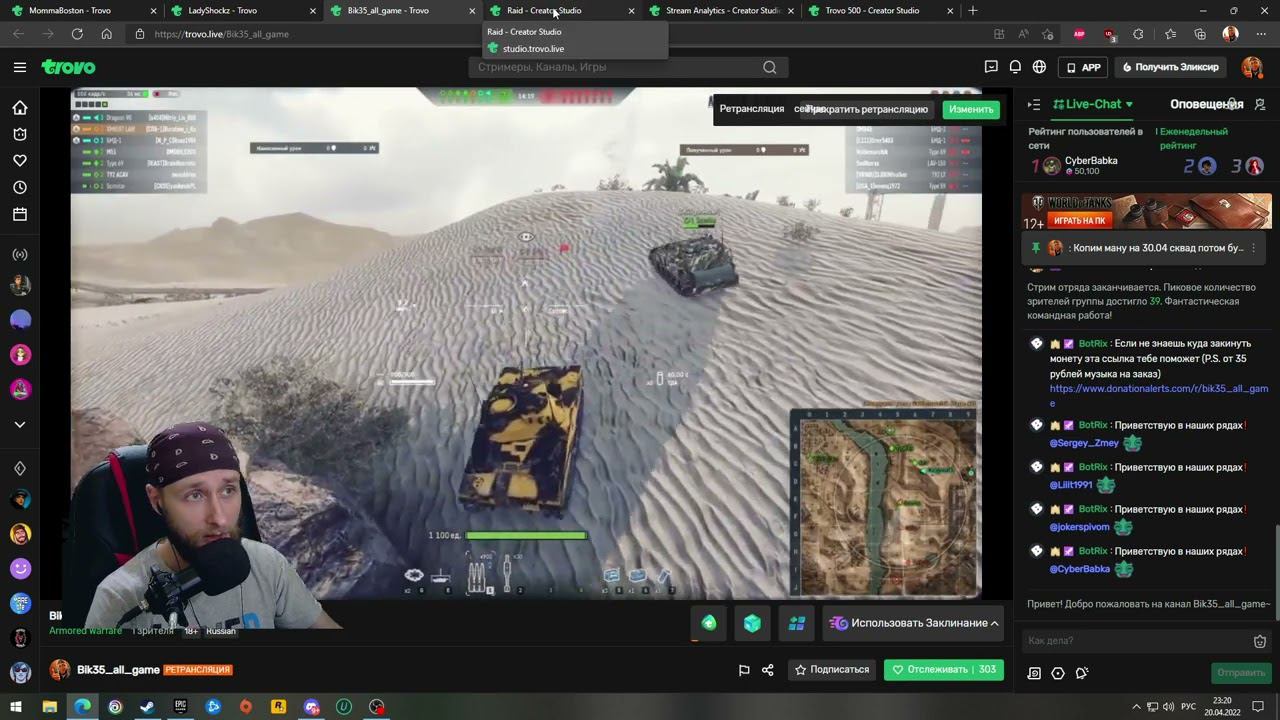Click the Отправить send button

pyautogui.click(x=1241, y=673)
